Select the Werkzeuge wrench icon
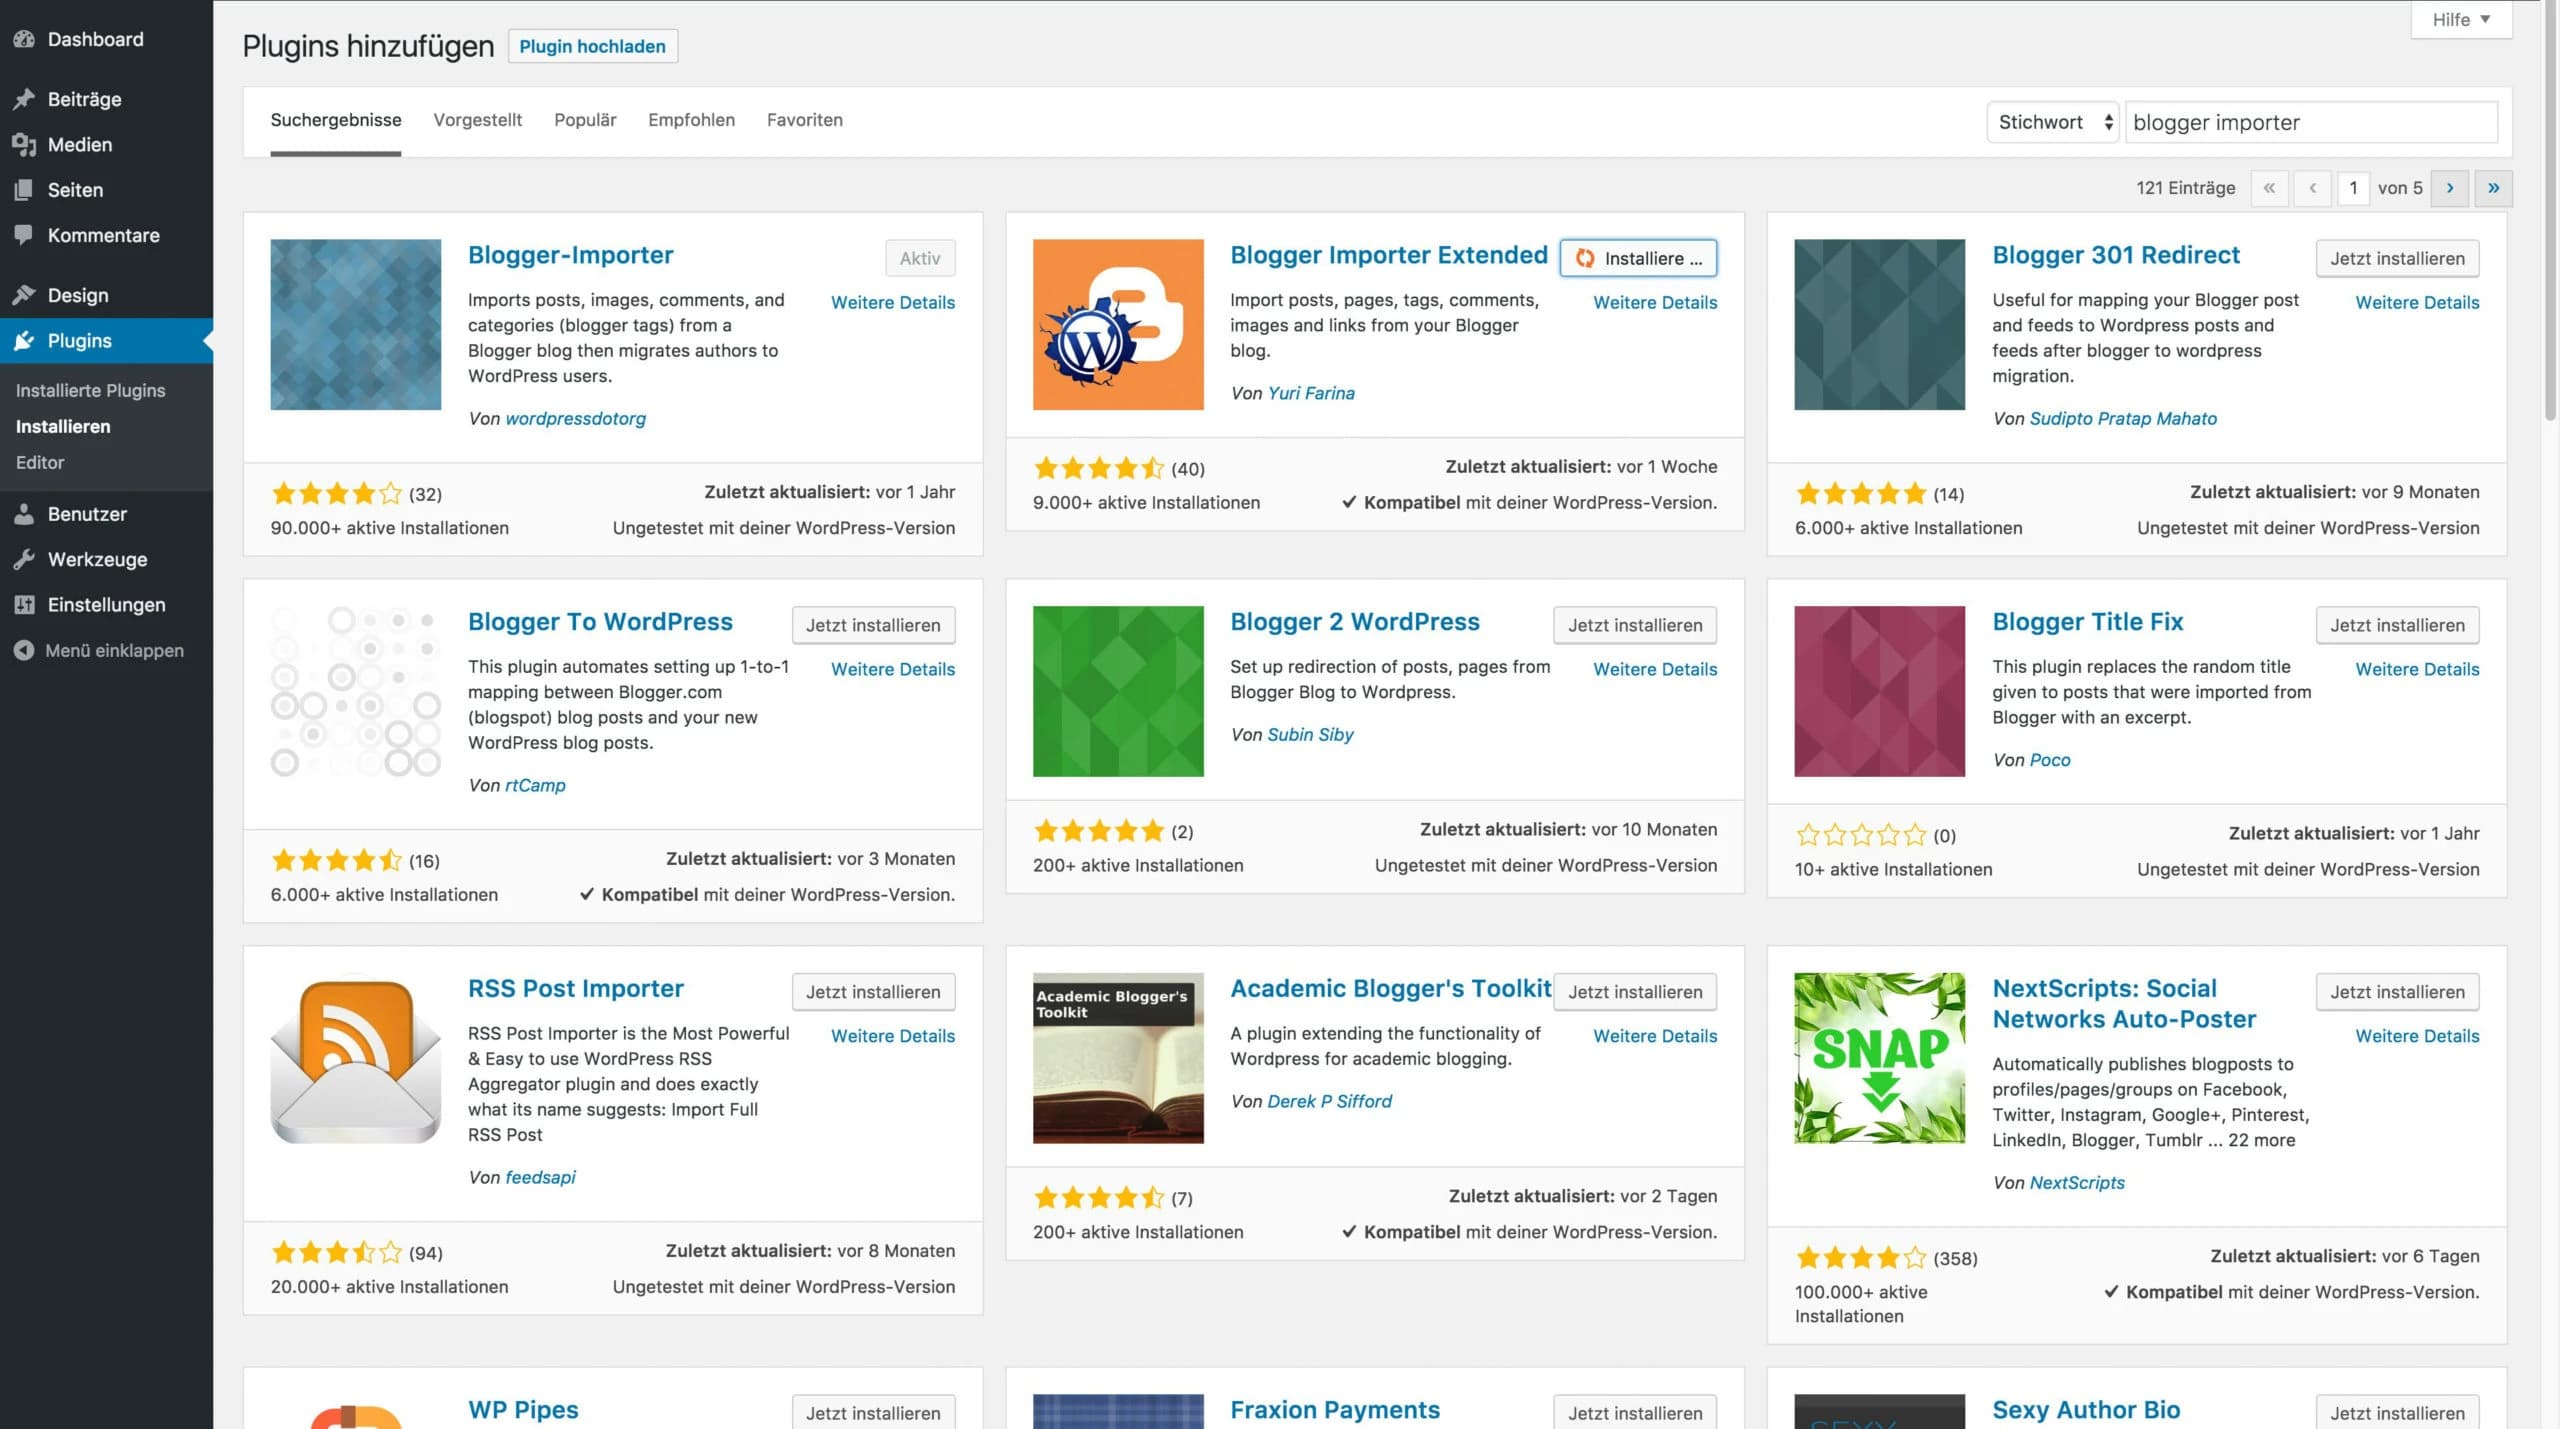2560x1429 pixels. (x=25, y=558)
